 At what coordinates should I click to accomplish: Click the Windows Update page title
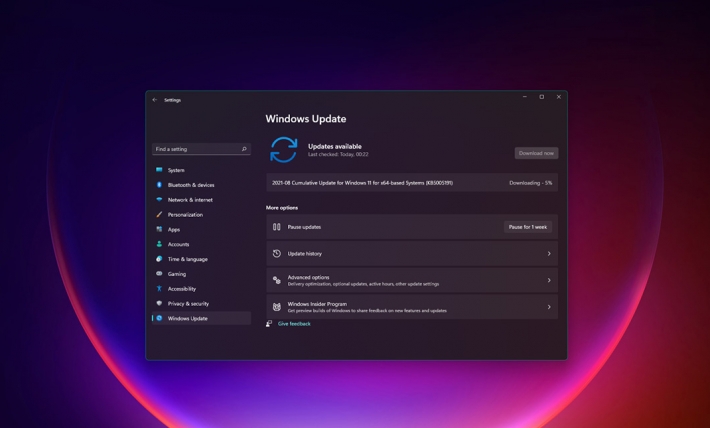tap(306, 119)
